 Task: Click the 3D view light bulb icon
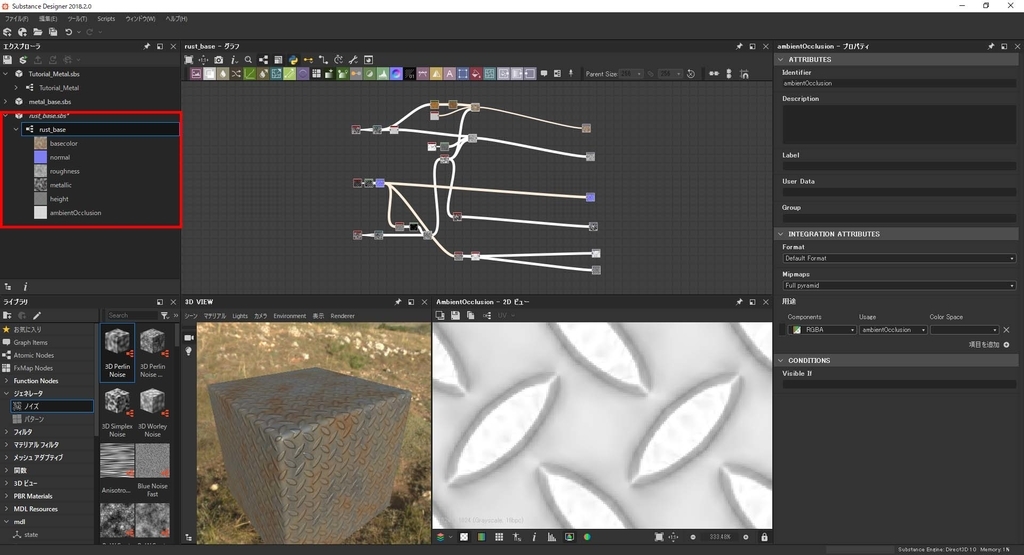(x=189, y=351)
